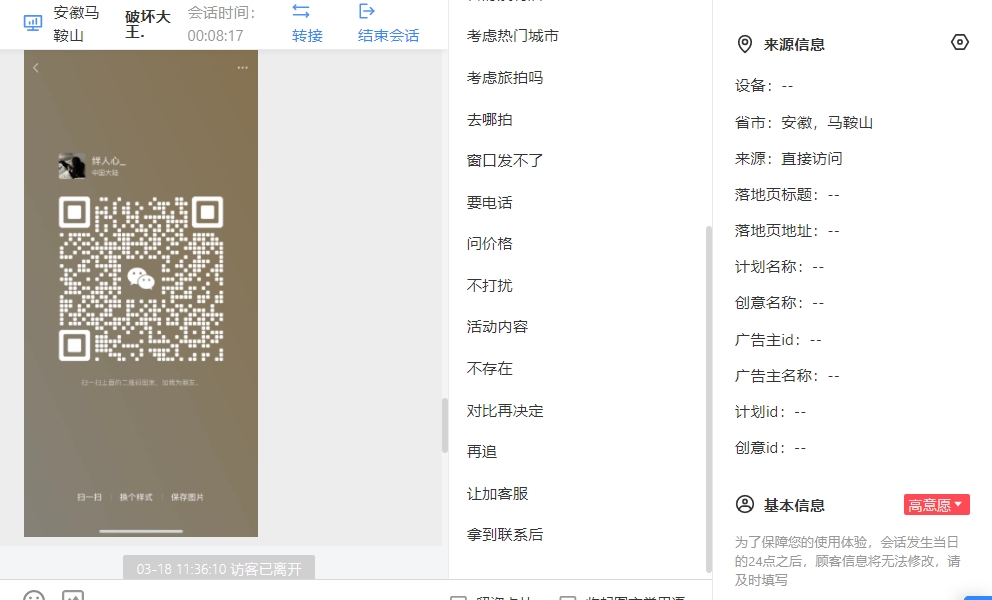Select quick reply 不打扰
The height and width of the screenshot is (600, 992).
pyautogui.click(x=489, y=285)
